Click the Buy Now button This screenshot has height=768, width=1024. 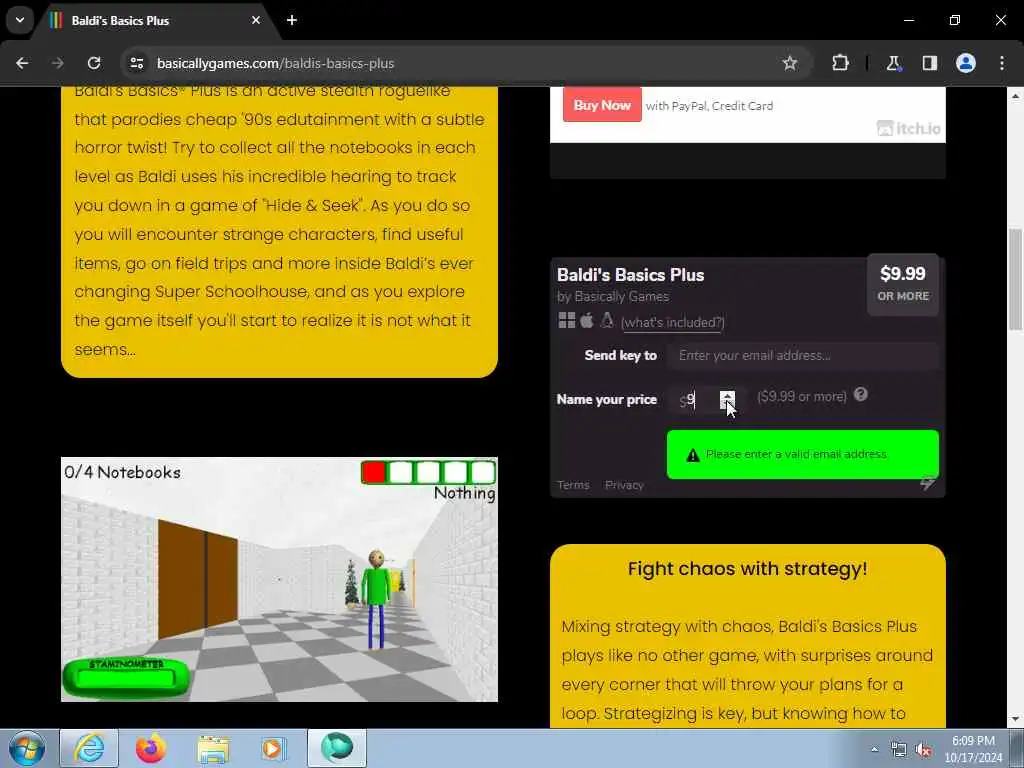coord(602,105)
